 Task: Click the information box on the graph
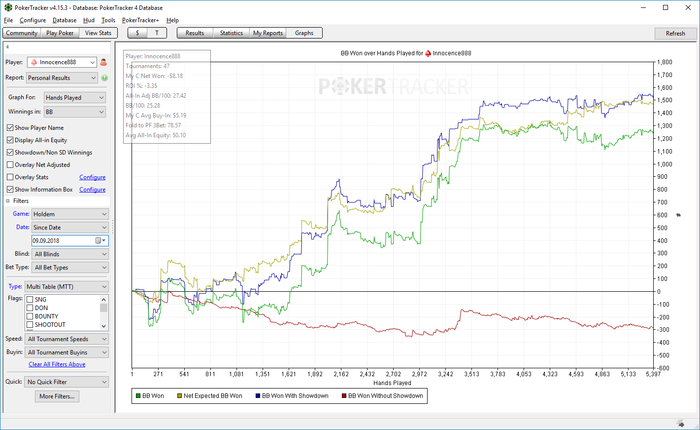pos(167,96)
